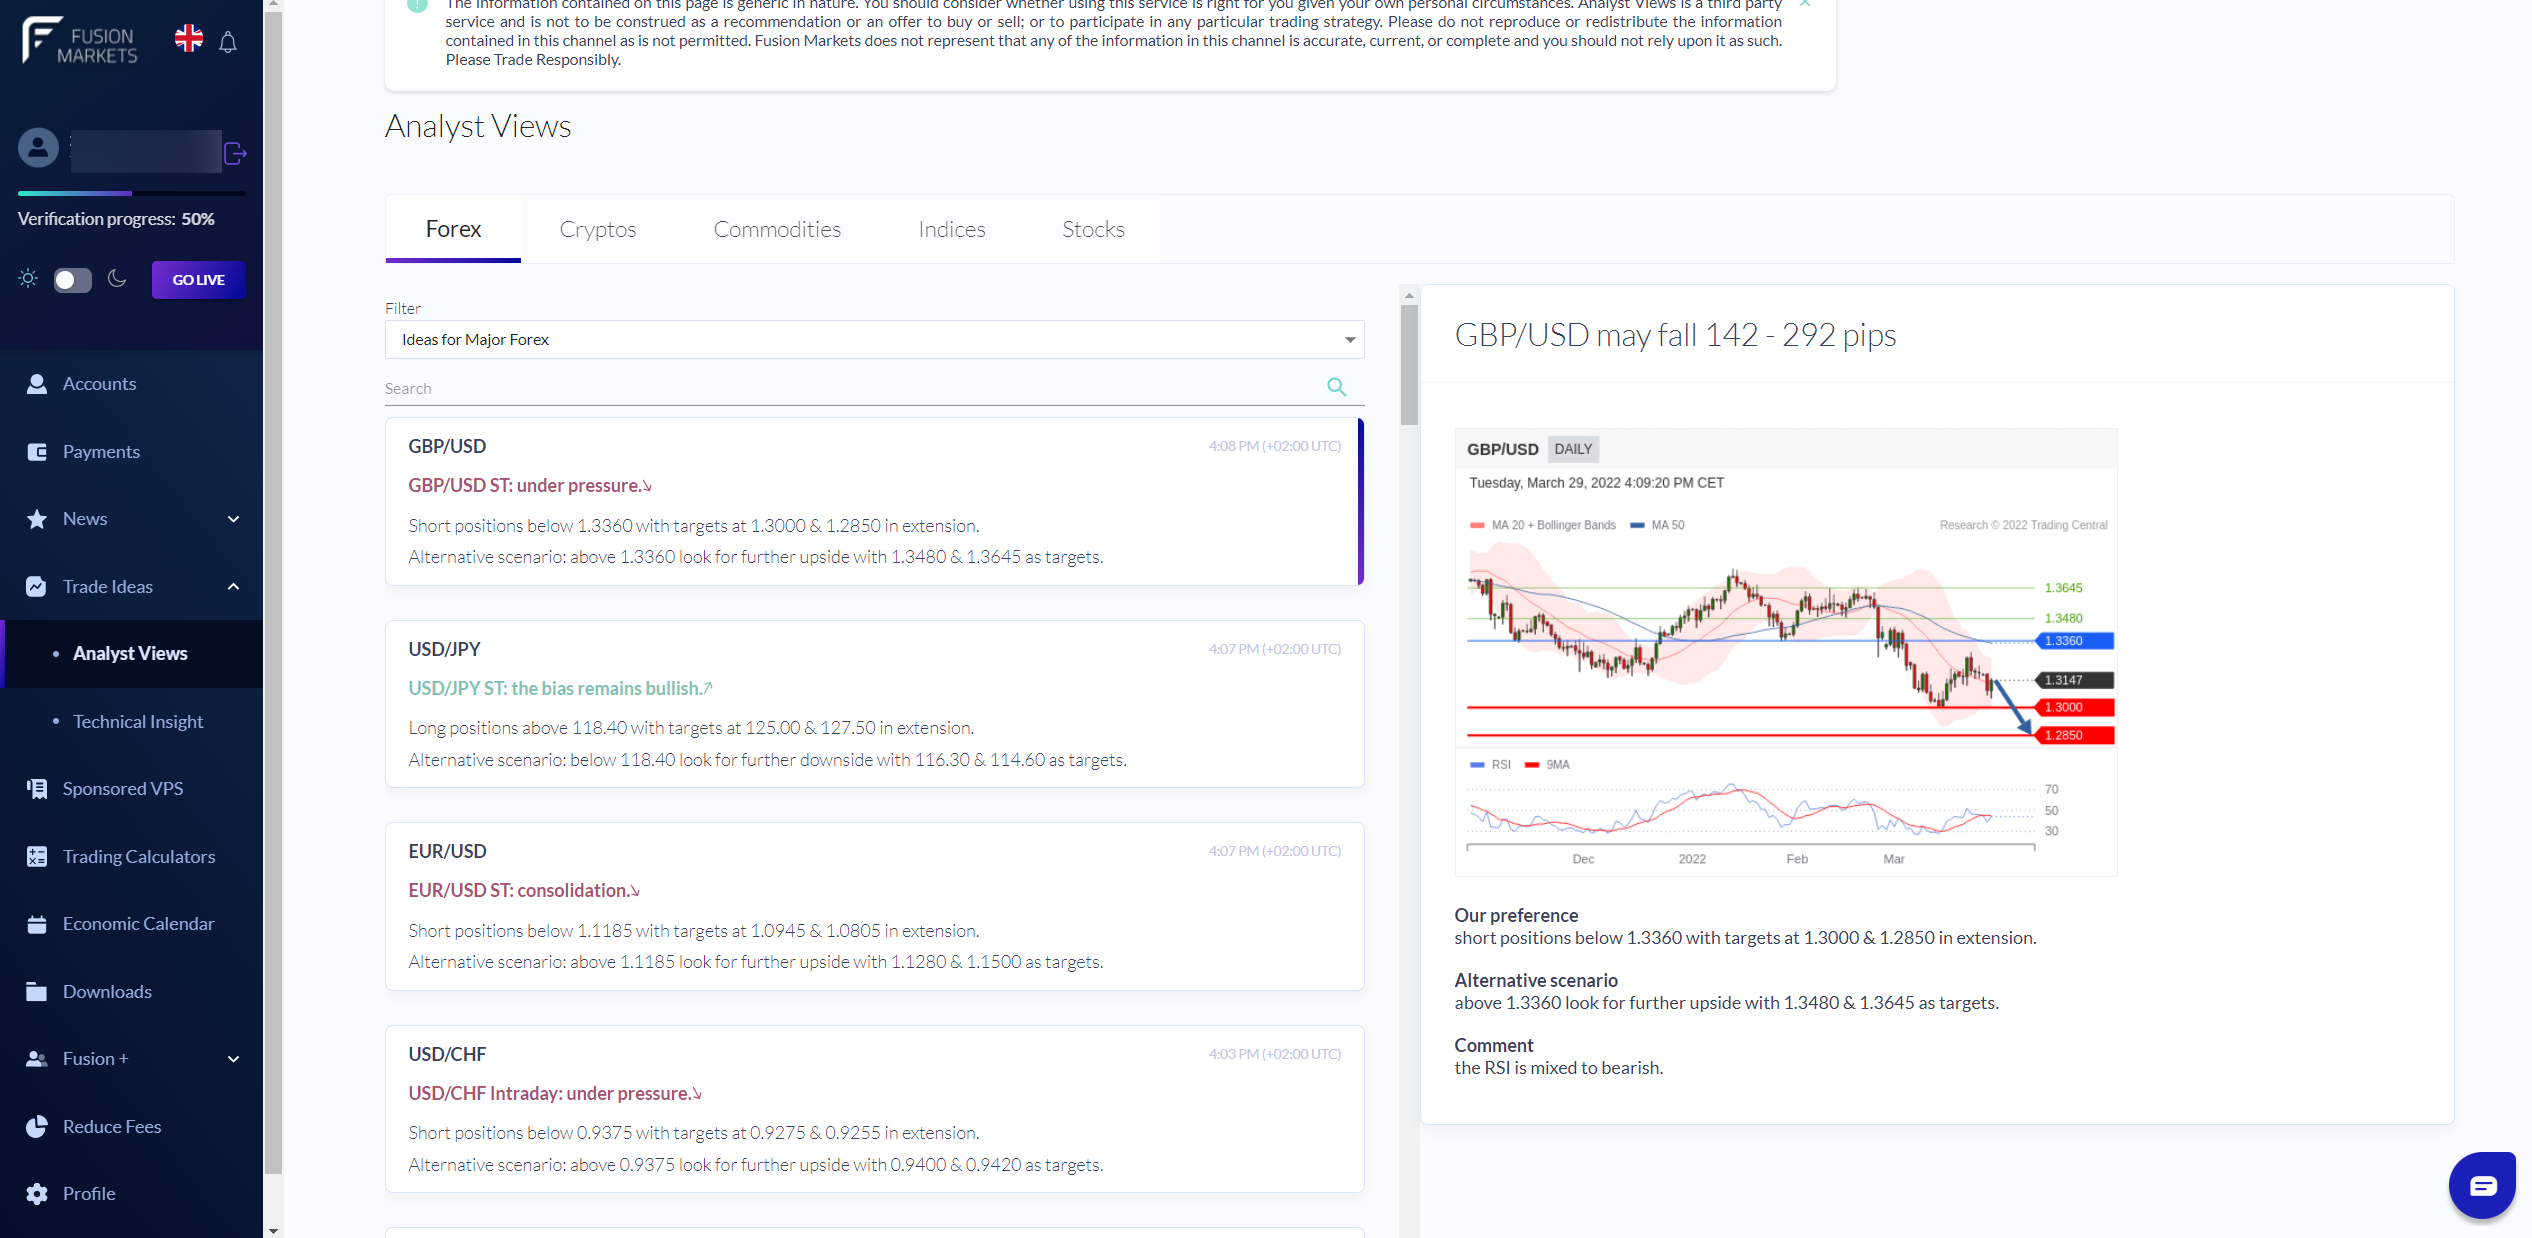Open the notifications bell

pyautogui.click(x=228, y=42)
